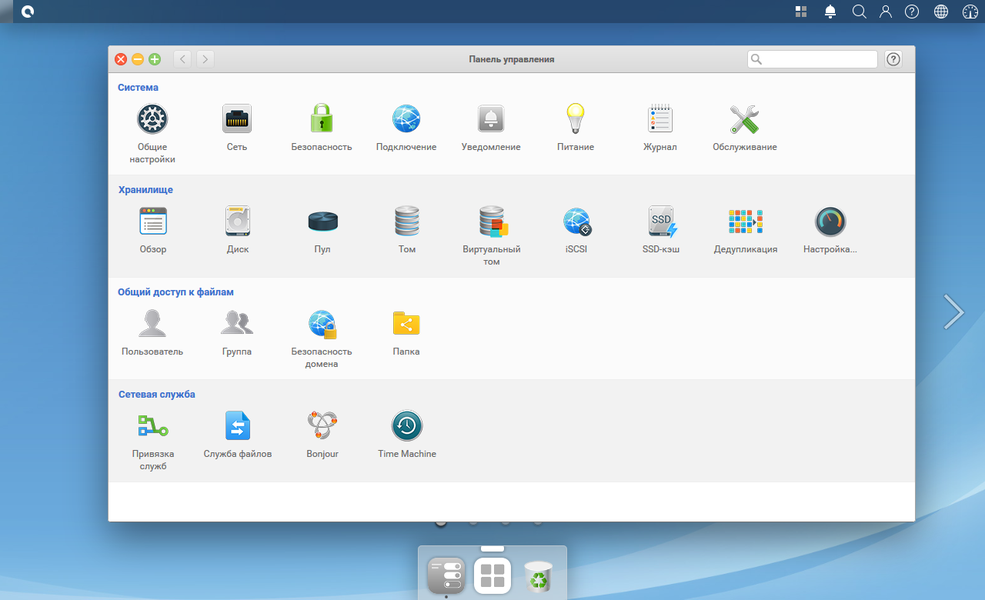The width and height of the screenshot is (985, 600).
Task: Open the Дедупликация icon
Action: 746,221
